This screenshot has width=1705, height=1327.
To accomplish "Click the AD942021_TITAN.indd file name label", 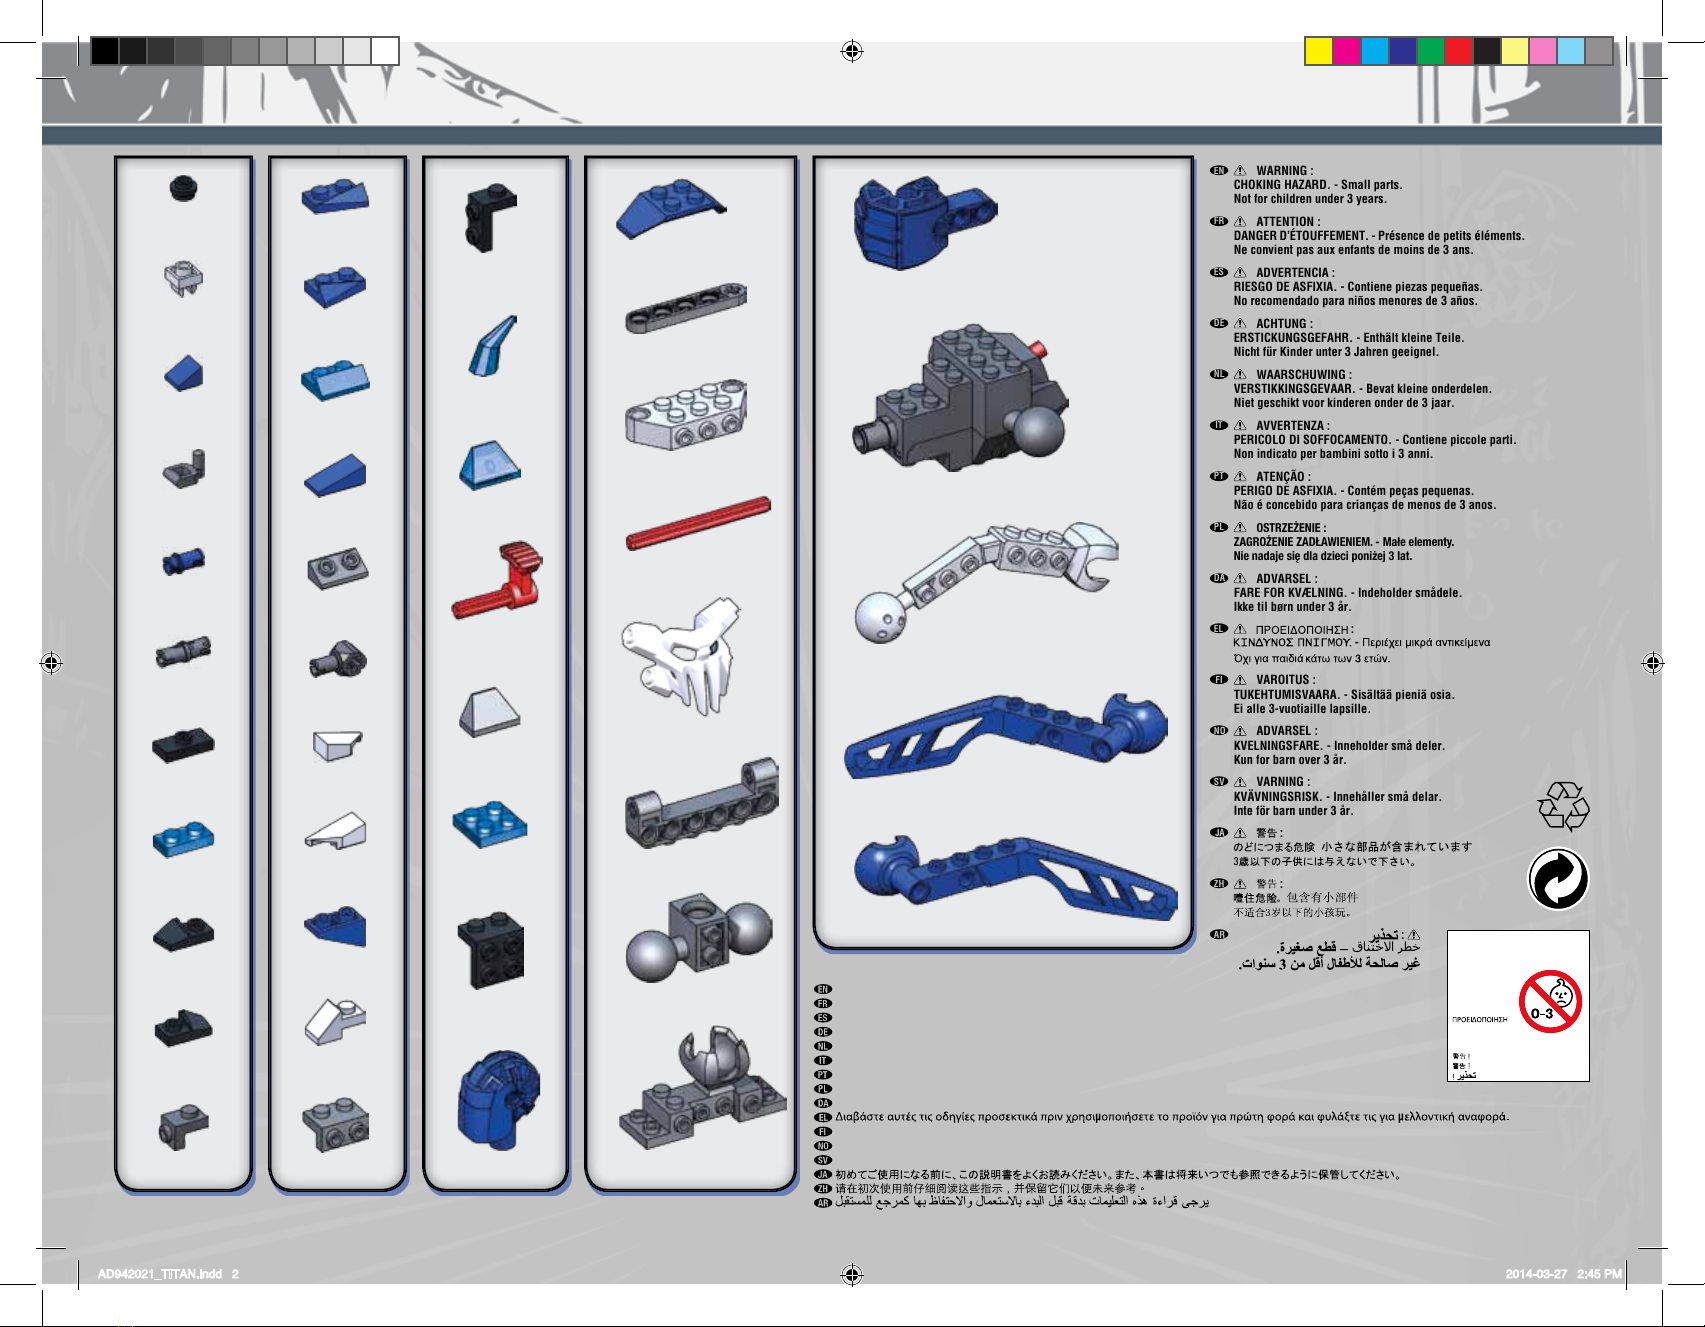I will pyautogui.click(x=160, y=1274).
